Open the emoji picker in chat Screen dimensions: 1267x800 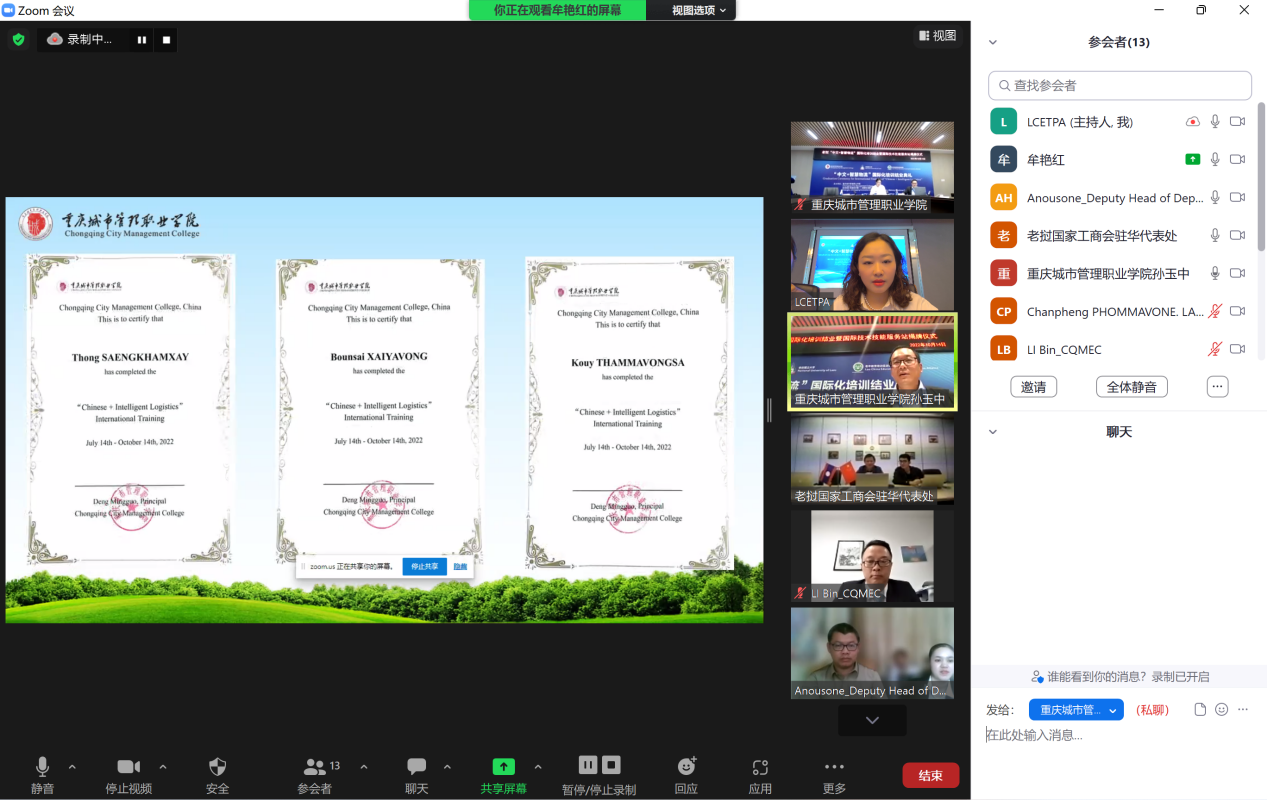pos(1221,710)
